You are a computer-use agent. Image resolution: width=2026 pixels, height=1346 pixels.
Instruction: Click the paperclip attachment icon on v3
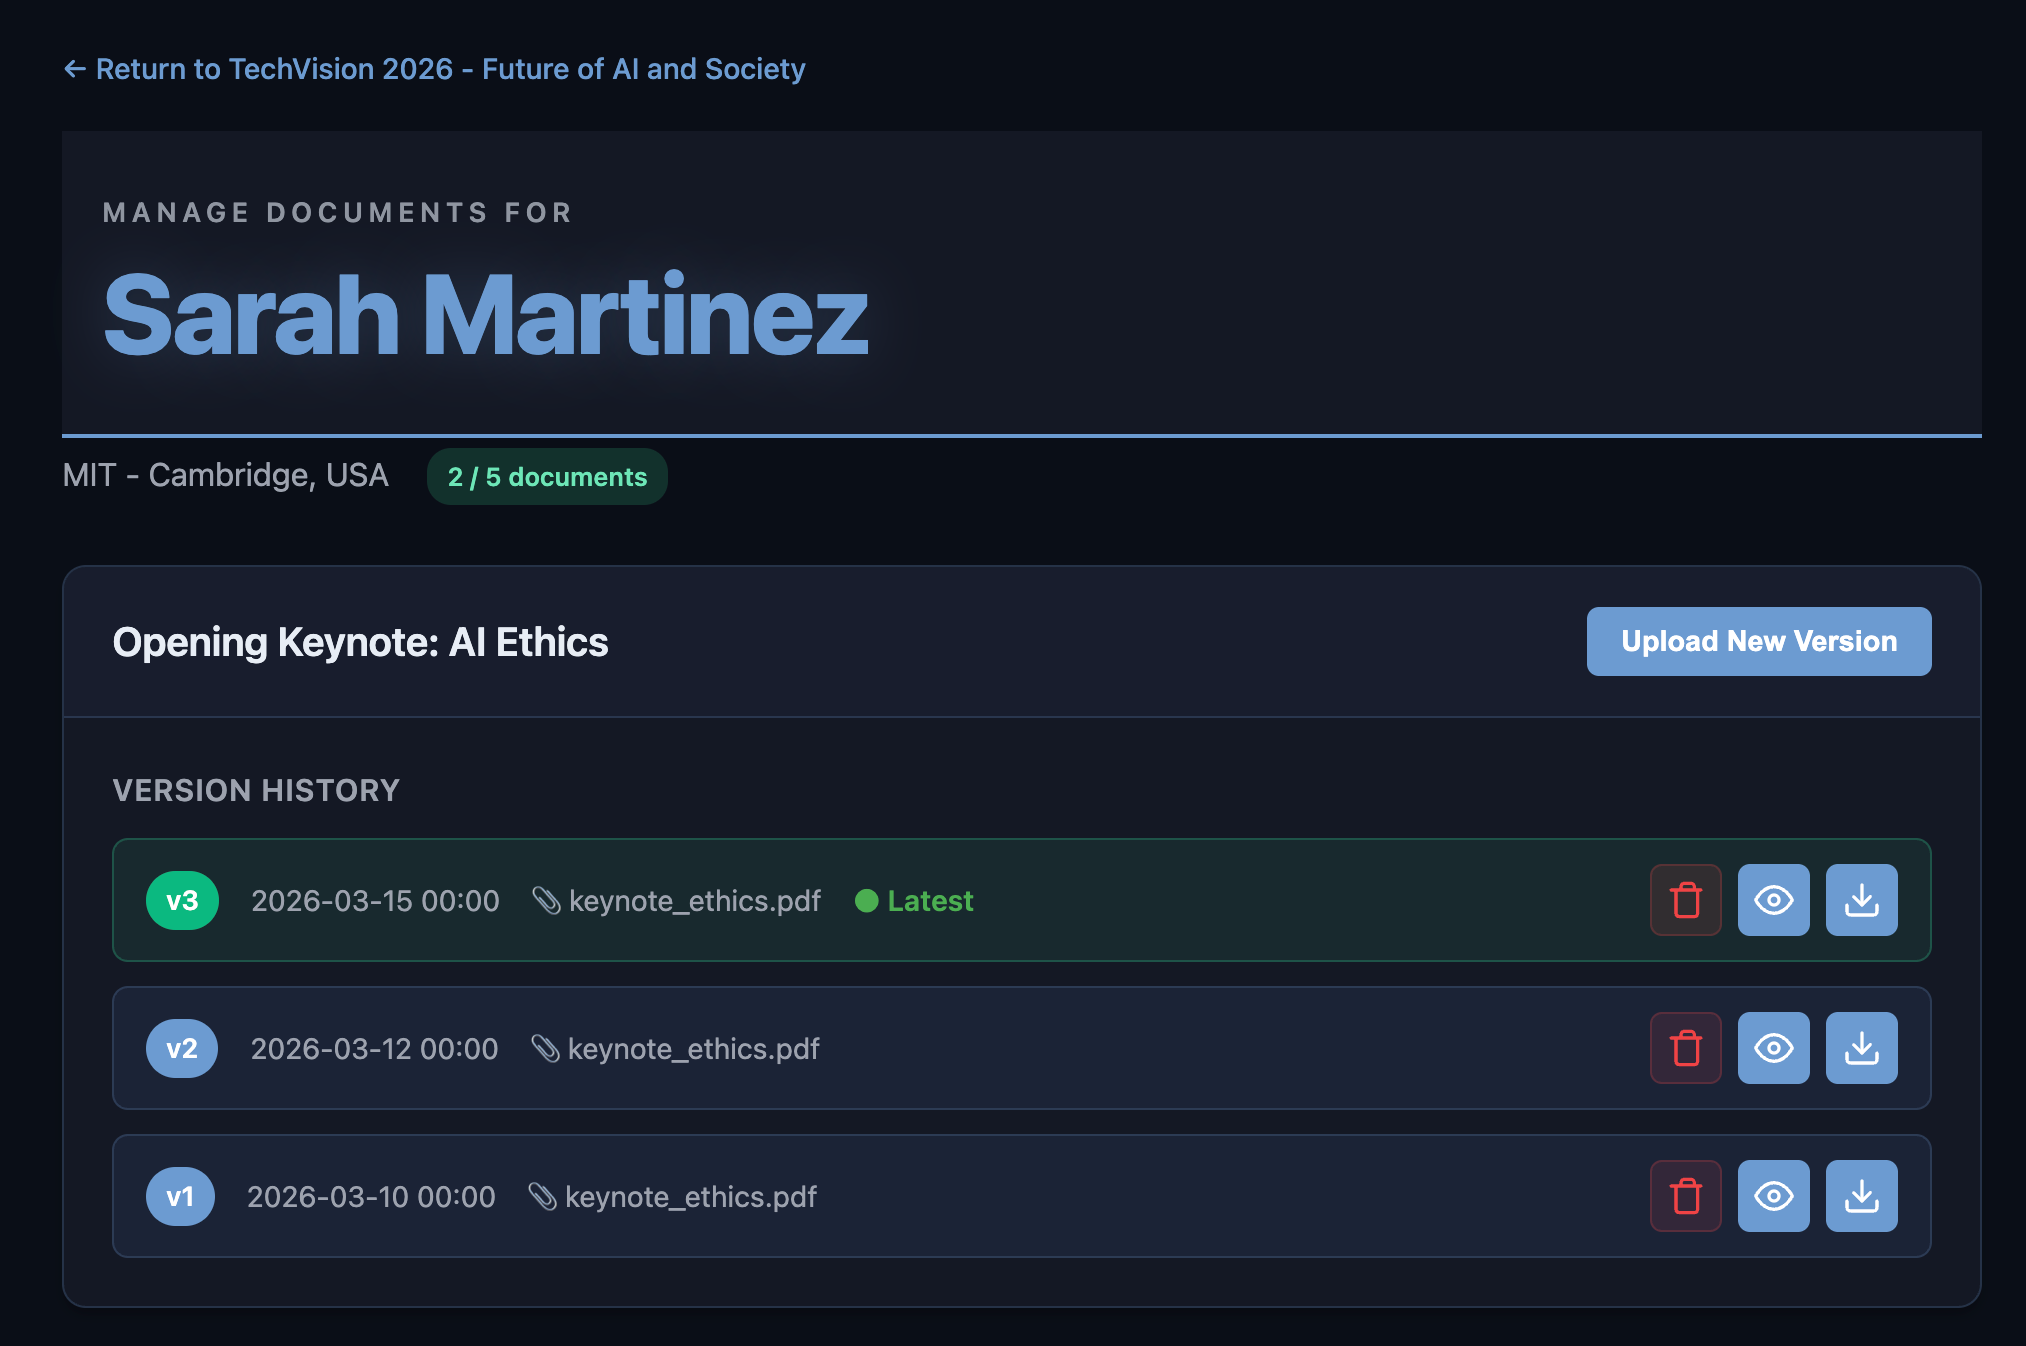(546, 900)
